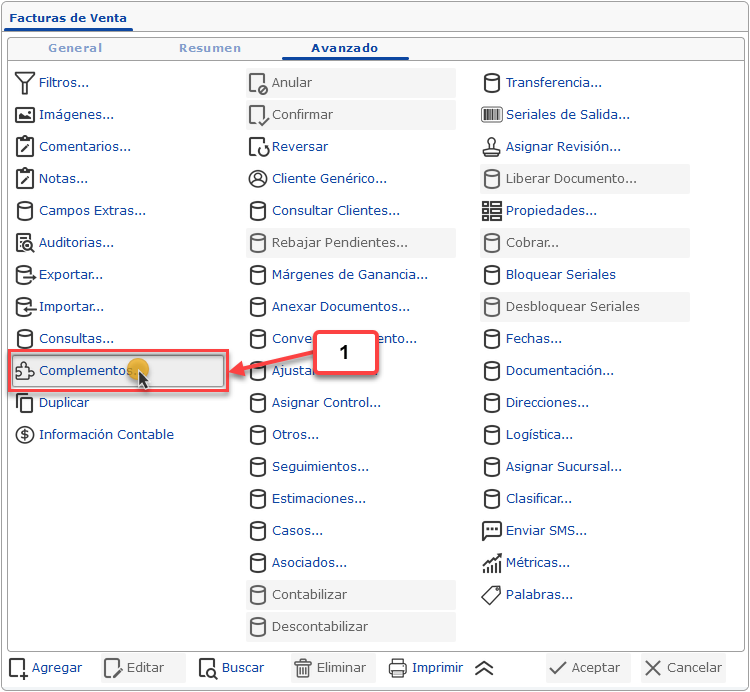Click the picture icon beside Imágenes
Image resolution: width=750 pixels, height=692 pixels.
[24, 115]
